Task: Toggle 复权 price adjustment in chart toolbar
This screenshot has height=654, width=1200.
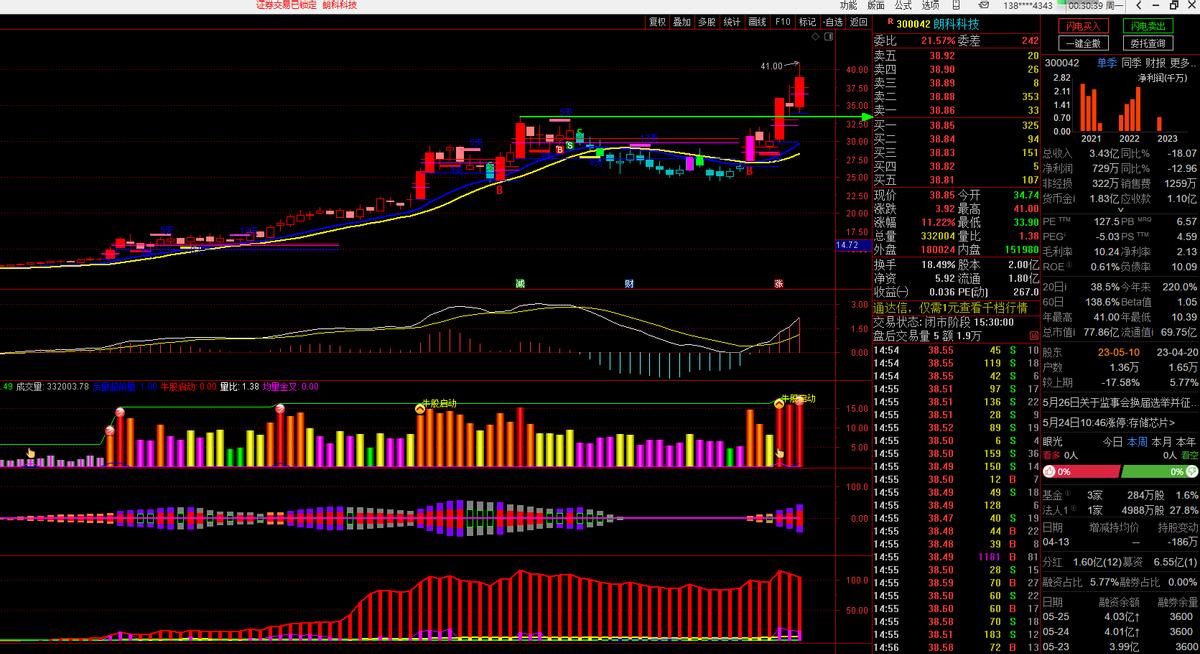Action: (657, 22)
